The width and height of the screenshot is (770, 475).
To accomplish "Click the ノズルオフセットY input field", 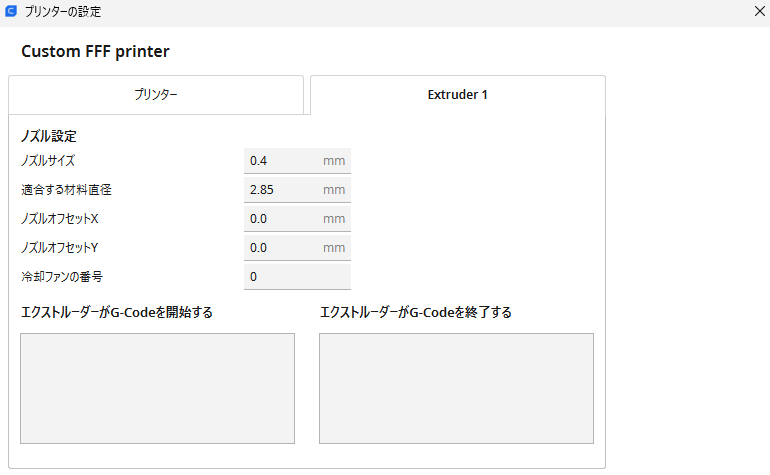I will point(285,247).
